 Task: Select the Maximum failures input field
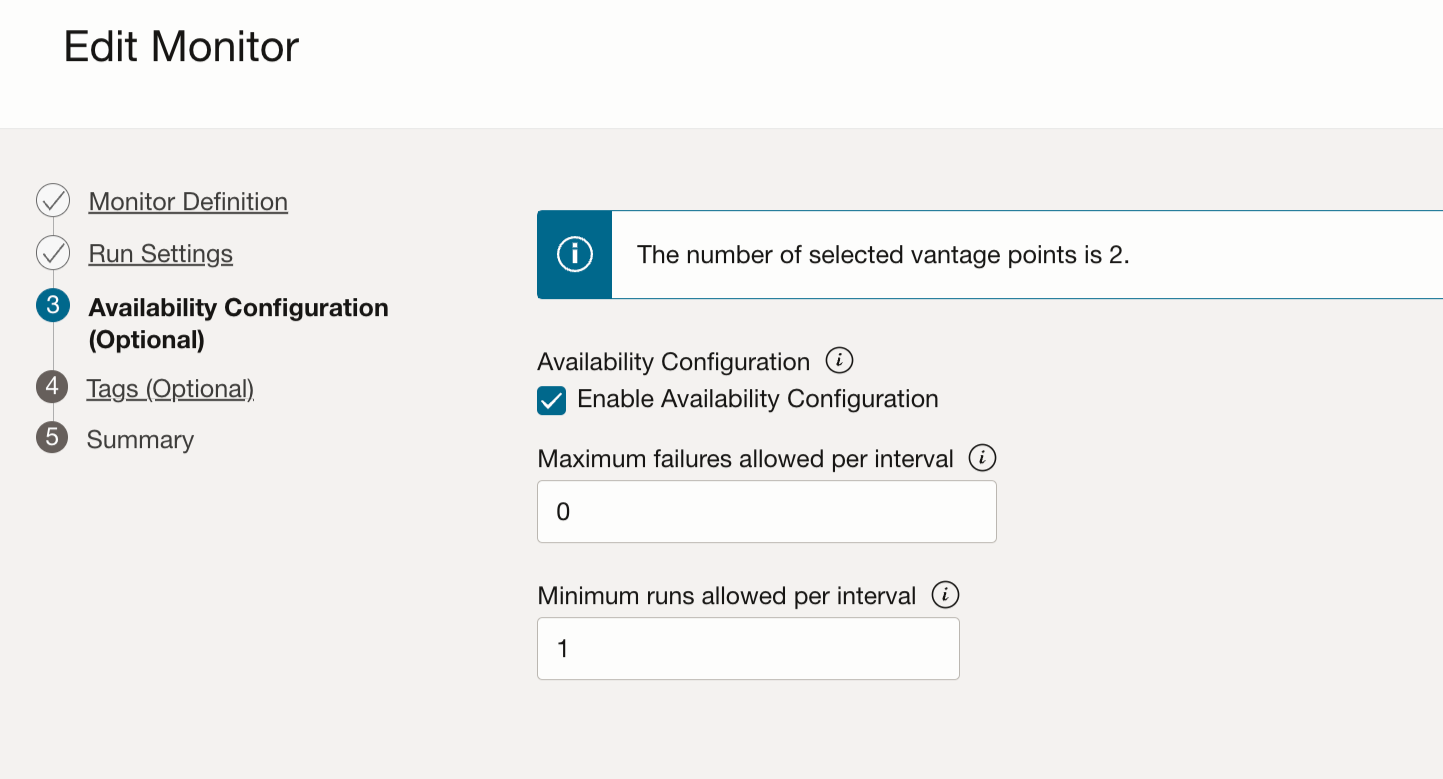point(766,511)
